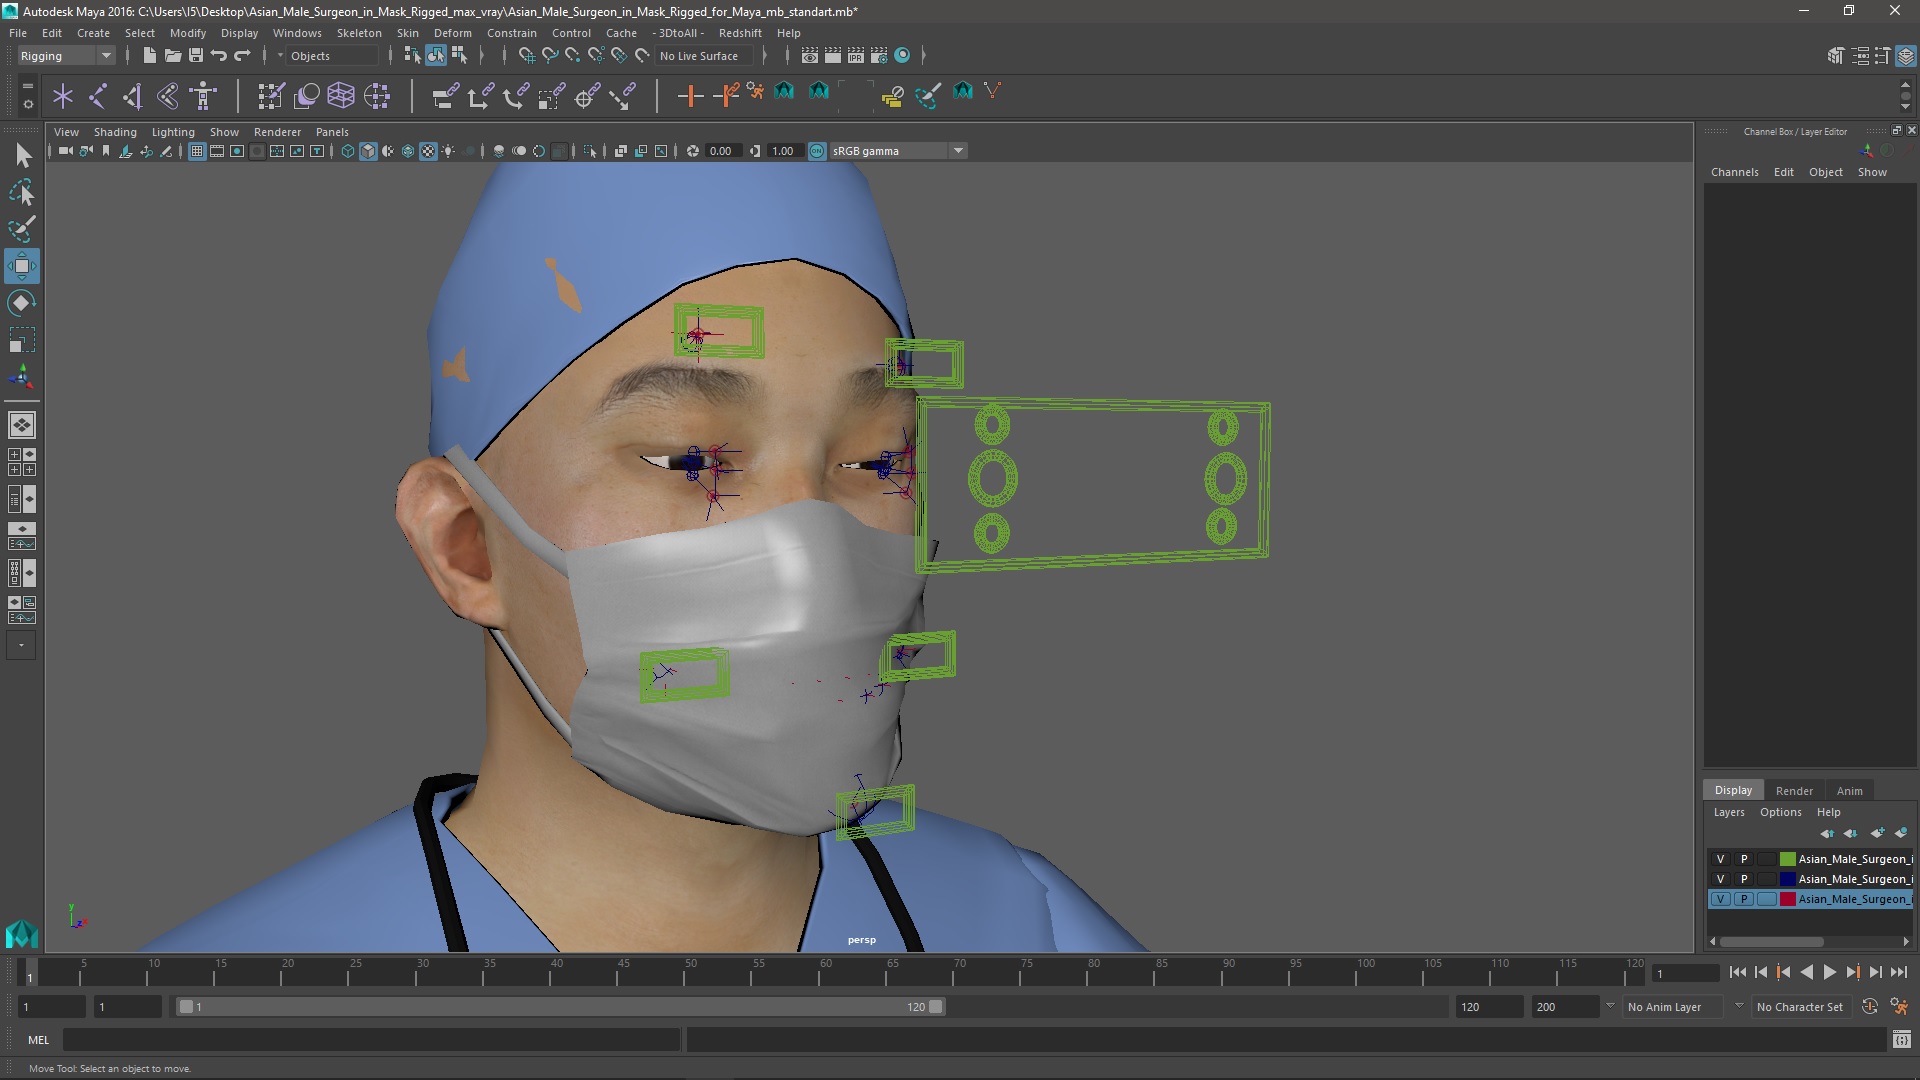
Task: Click Create new layer icon
Action: click(1877, 833)
